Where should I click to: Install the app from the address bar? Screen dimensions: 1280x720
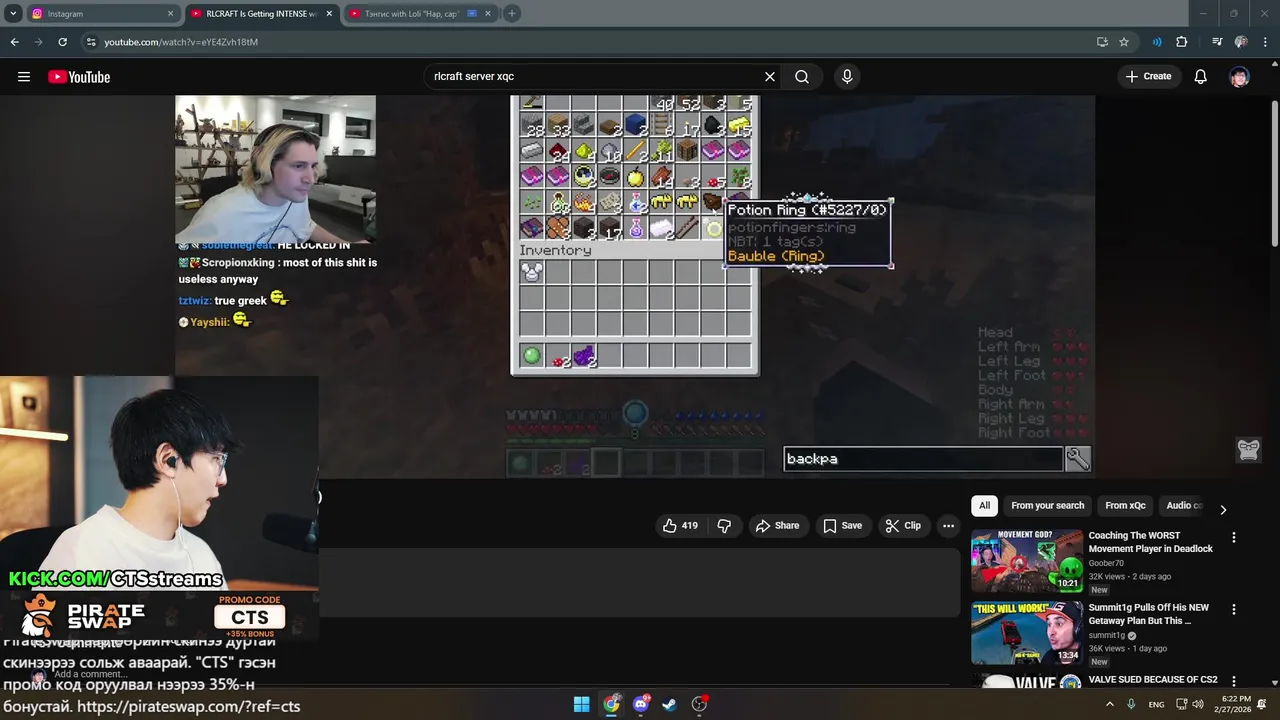click(1102, 42)
